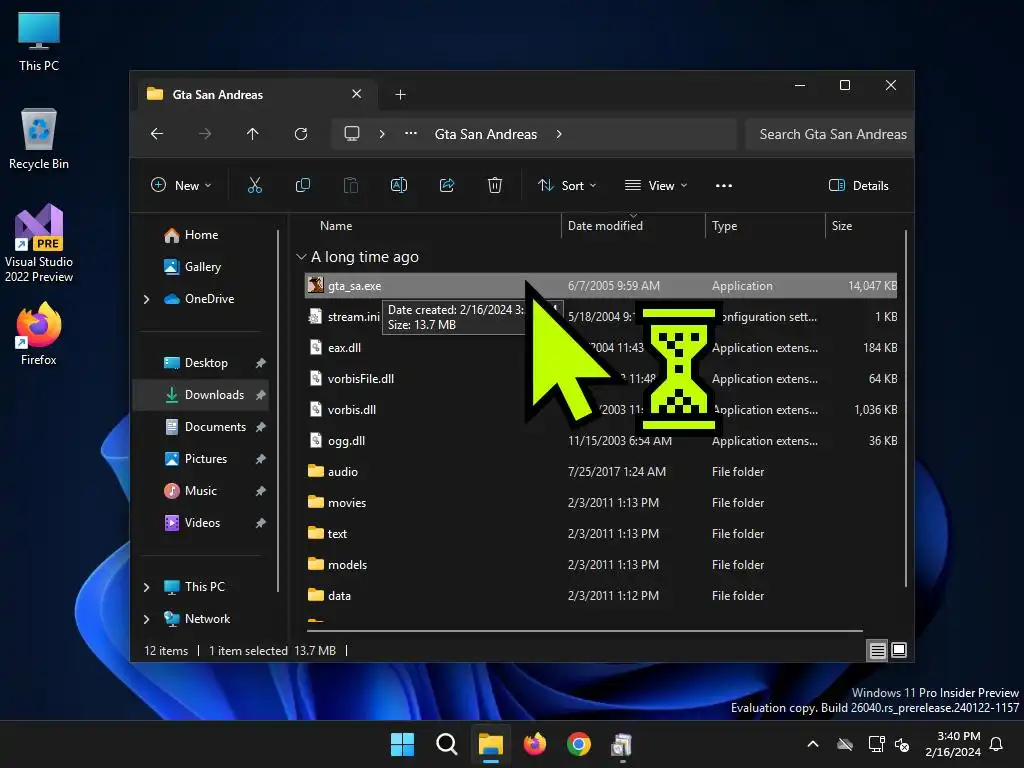Collapse the 'A long time ago' group

point(301,257)
